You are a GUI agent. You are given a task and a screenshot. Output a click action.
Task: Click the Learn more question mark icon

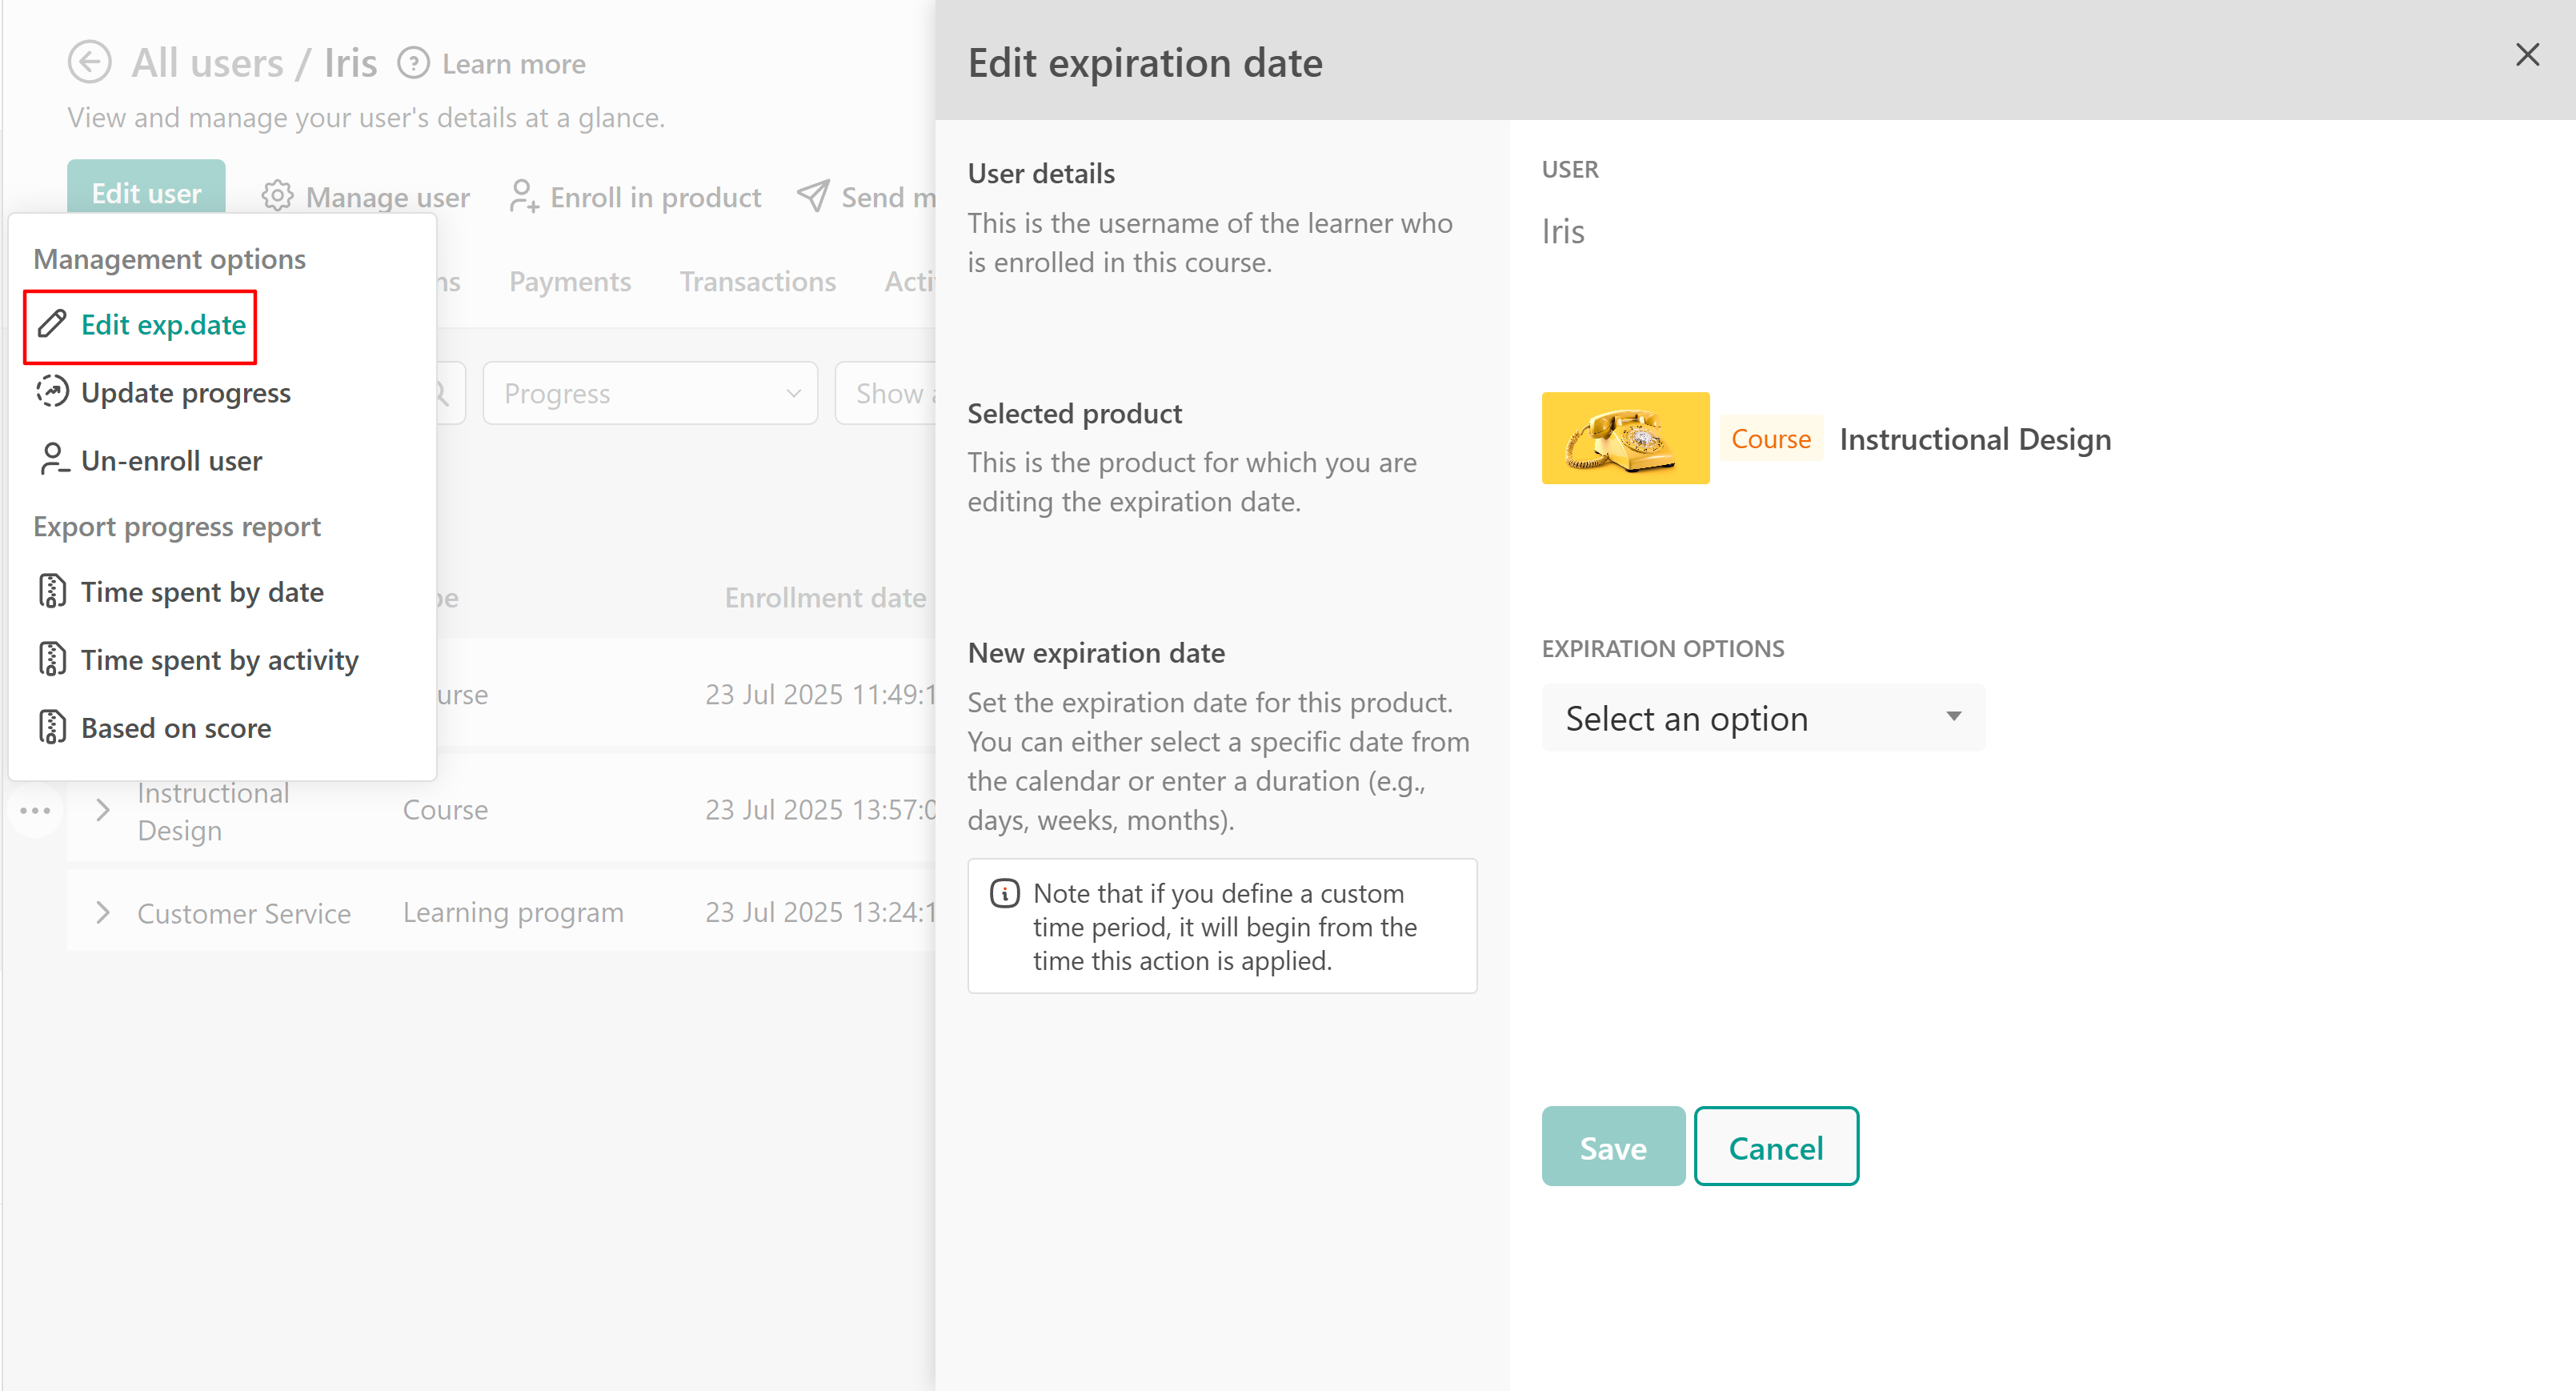click(x=413, y=63)
